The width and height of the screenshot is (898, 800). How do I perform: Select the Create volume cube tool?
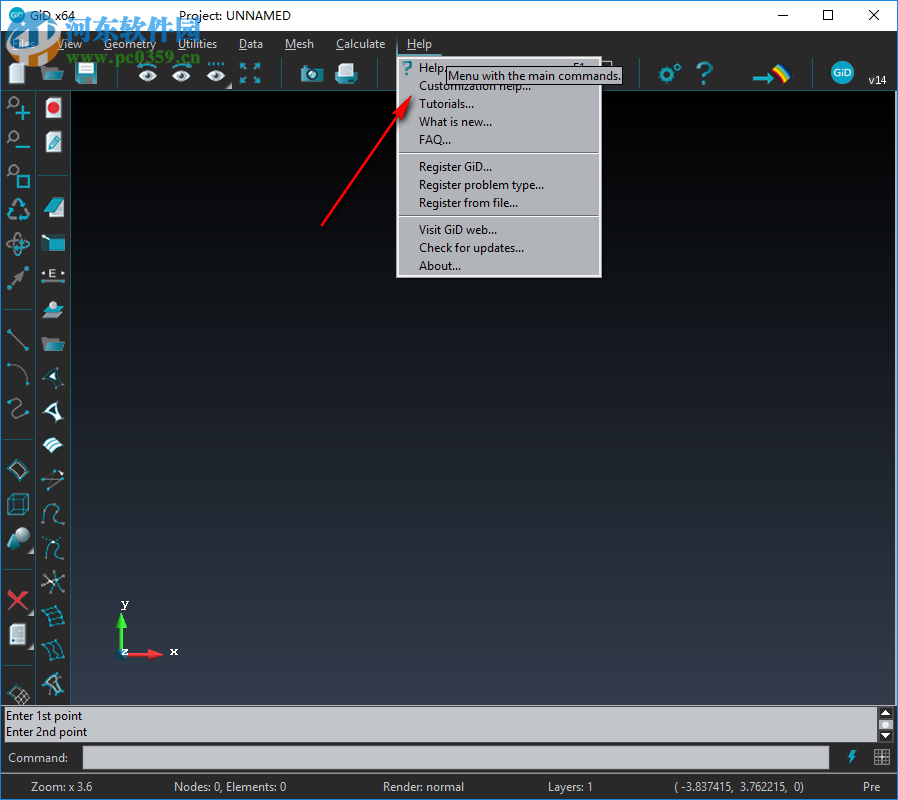click(18, 505)
